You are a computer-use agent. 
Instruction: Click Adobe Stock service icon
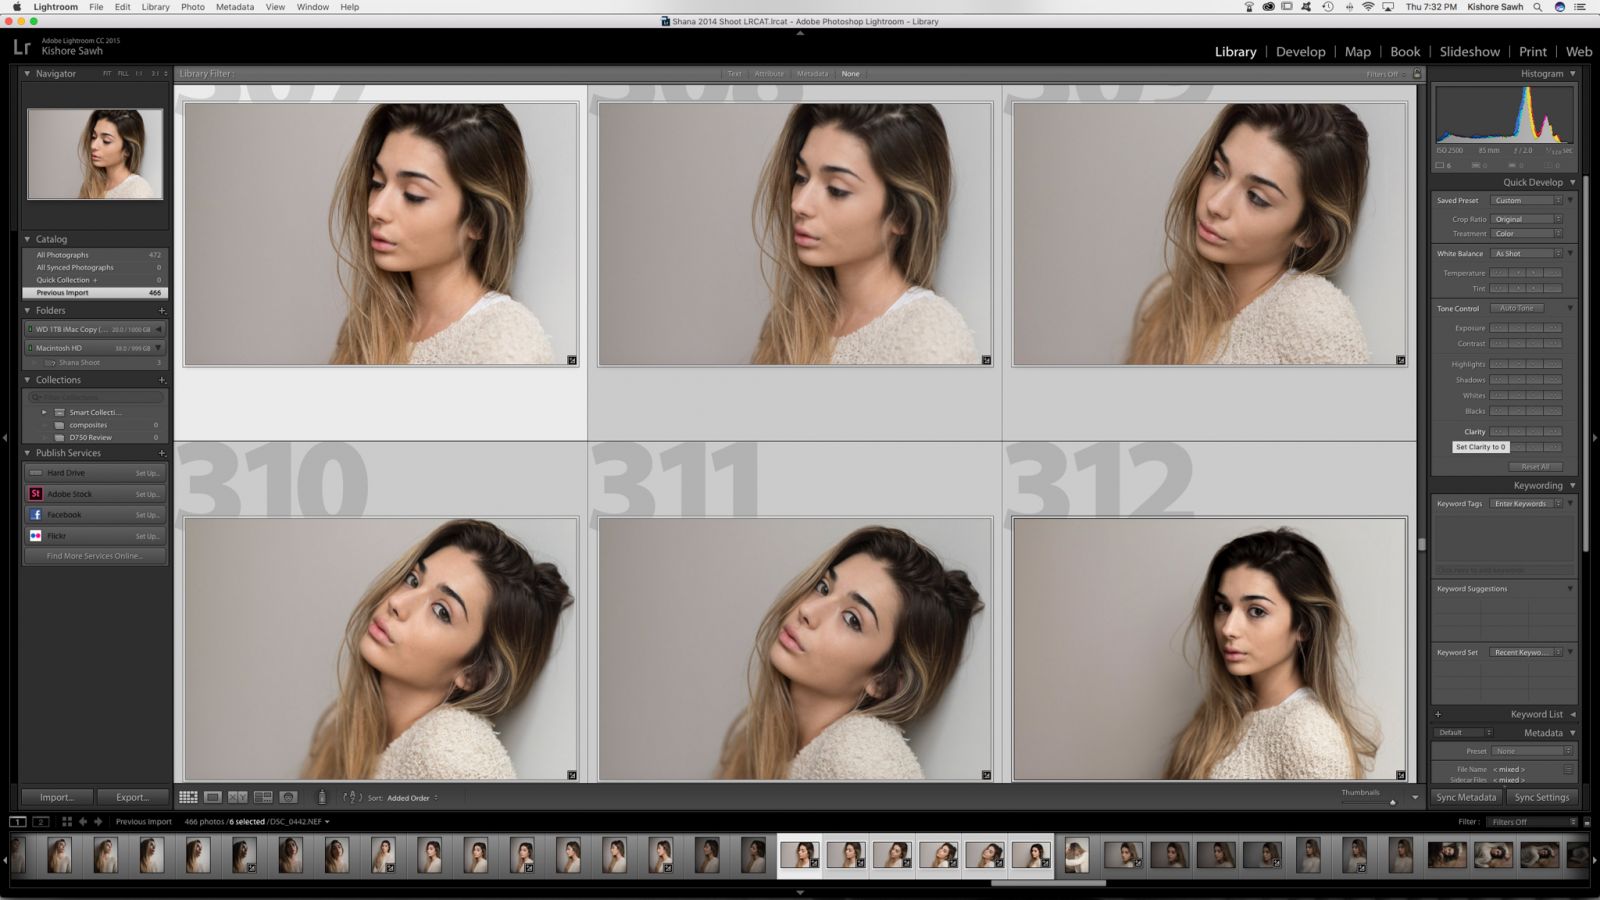pyautogui.click(x=36, y=494)
